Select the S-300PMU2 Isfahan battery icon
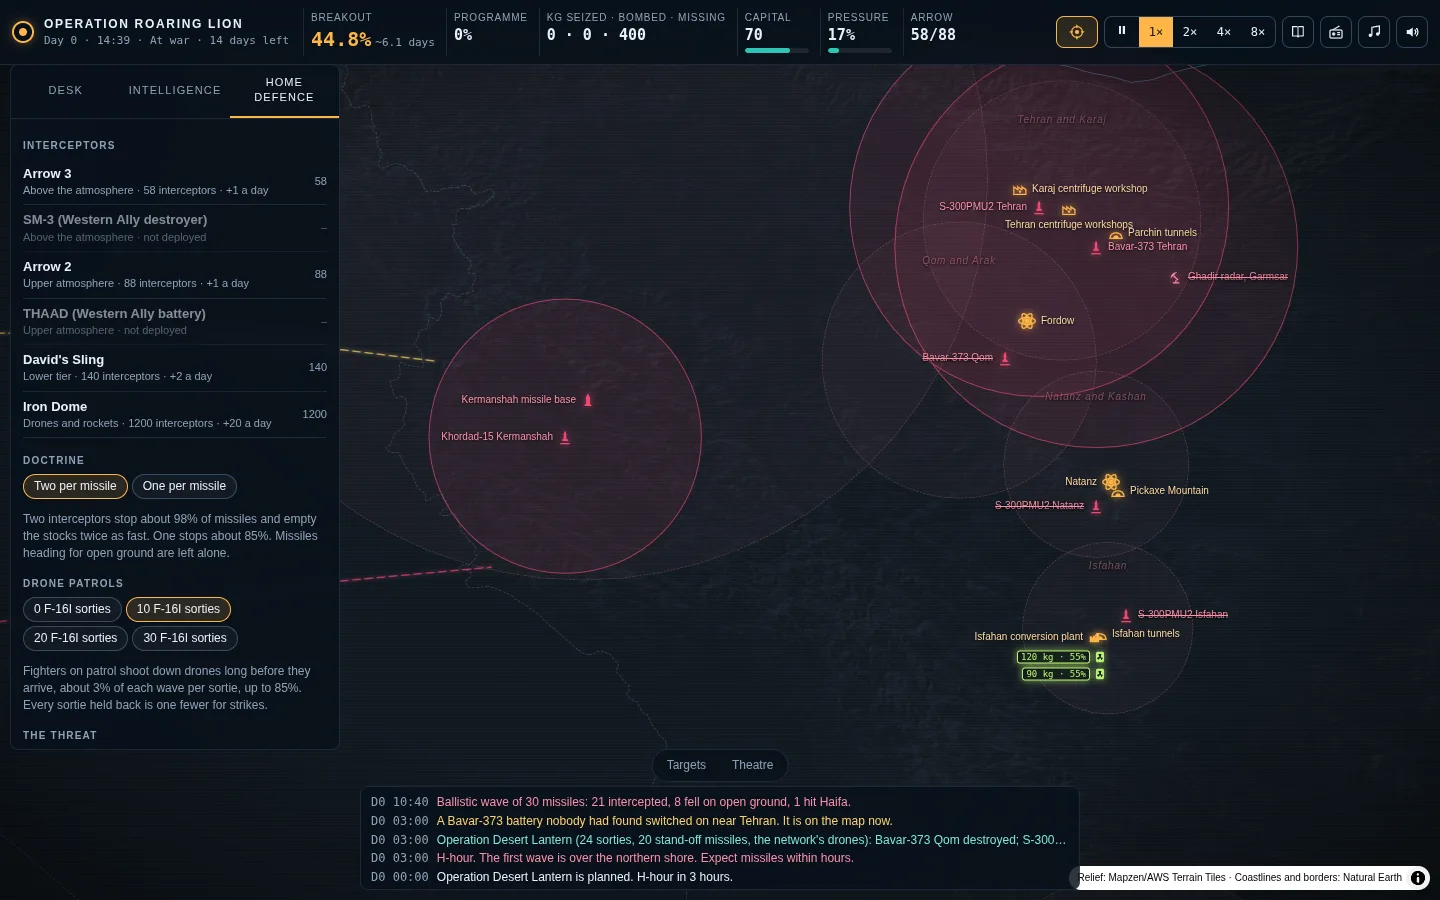1440x900 pixels. click(x=1126, y=615)
